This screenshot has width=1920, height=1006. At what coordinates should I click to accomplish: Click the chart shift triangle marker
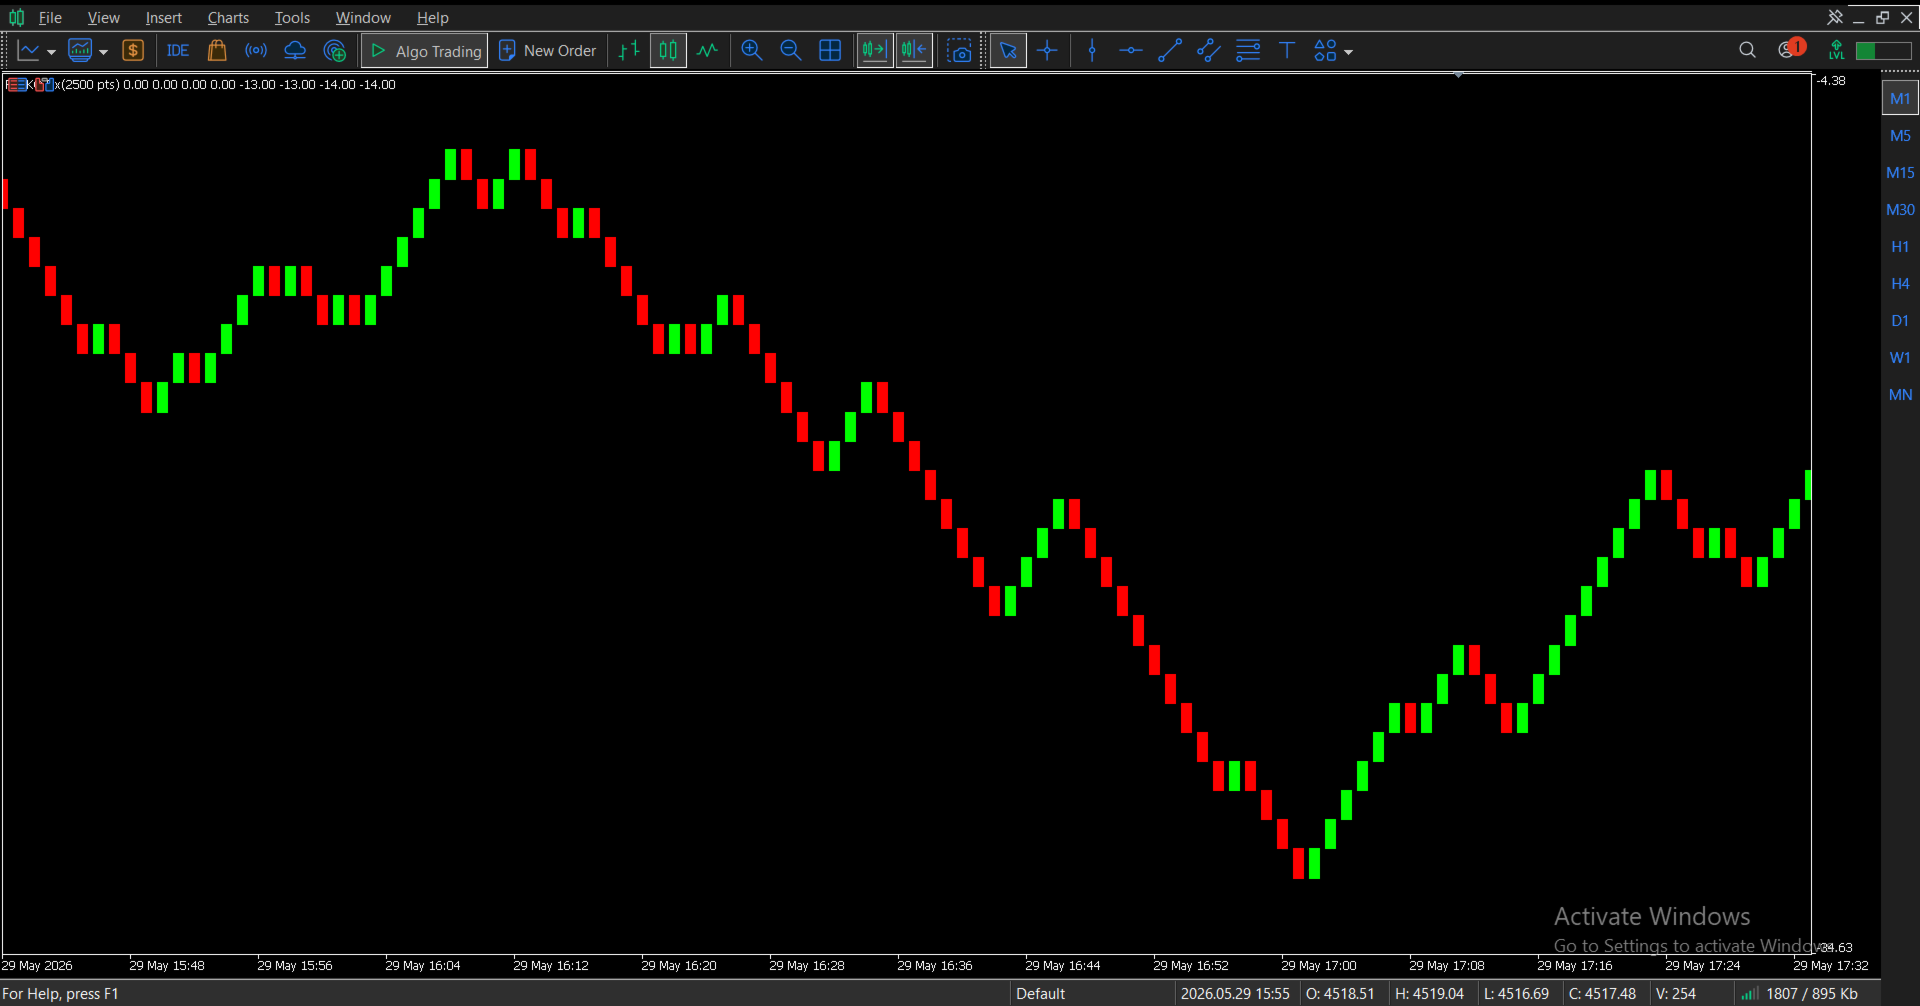pyautogui.click(x=1459, y=75)
